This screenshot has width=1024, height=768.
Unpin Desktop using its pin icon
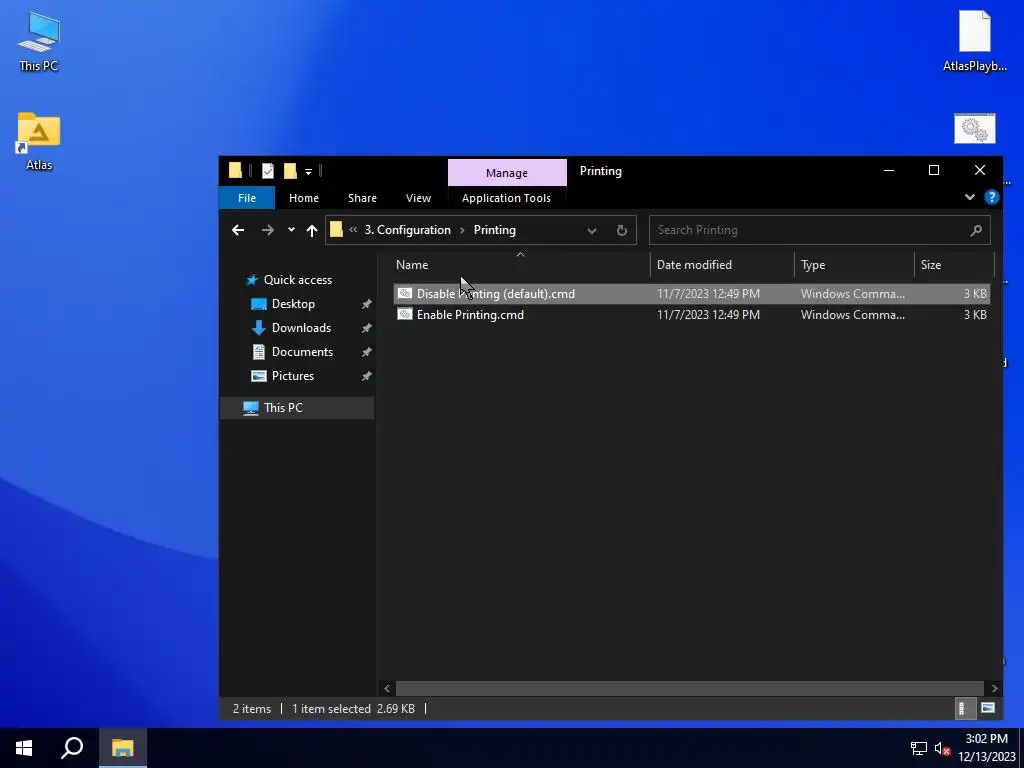[x=366, y=304]
